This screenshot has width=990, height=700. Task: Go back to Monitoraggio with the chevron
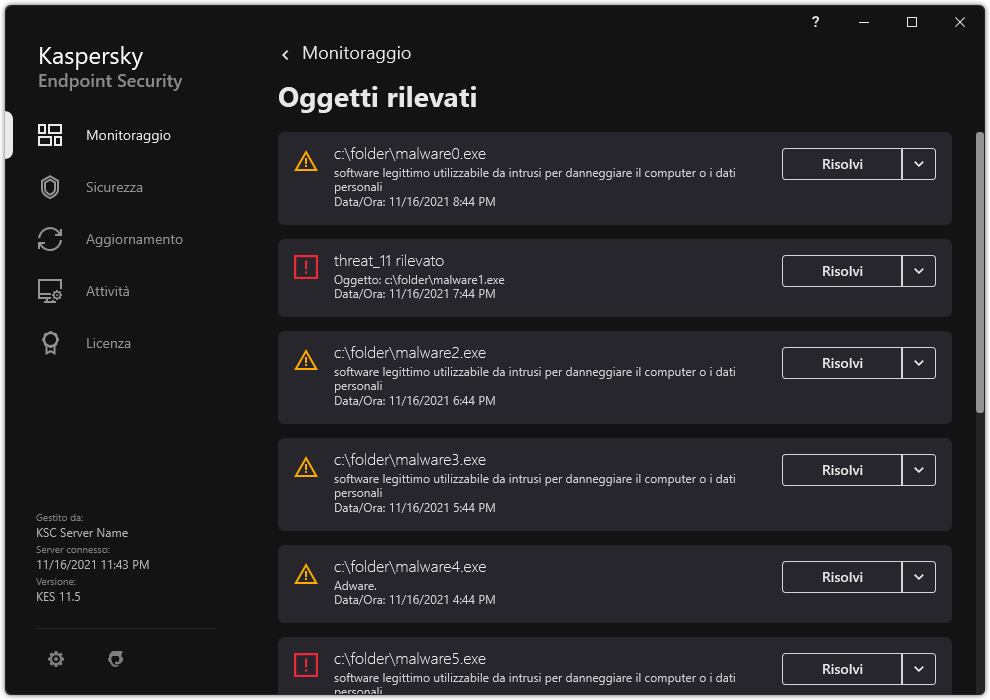click(285, 54)
